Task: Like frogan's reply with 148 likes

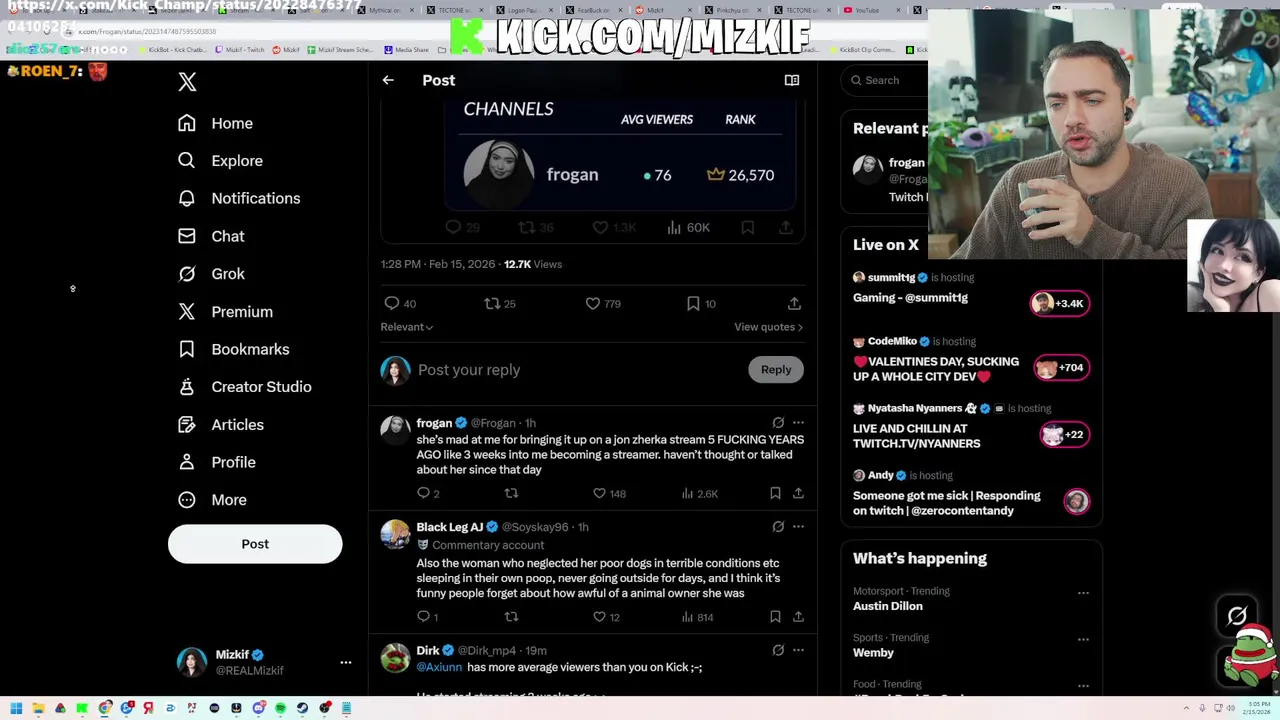Action: click(x=599, y=493)
